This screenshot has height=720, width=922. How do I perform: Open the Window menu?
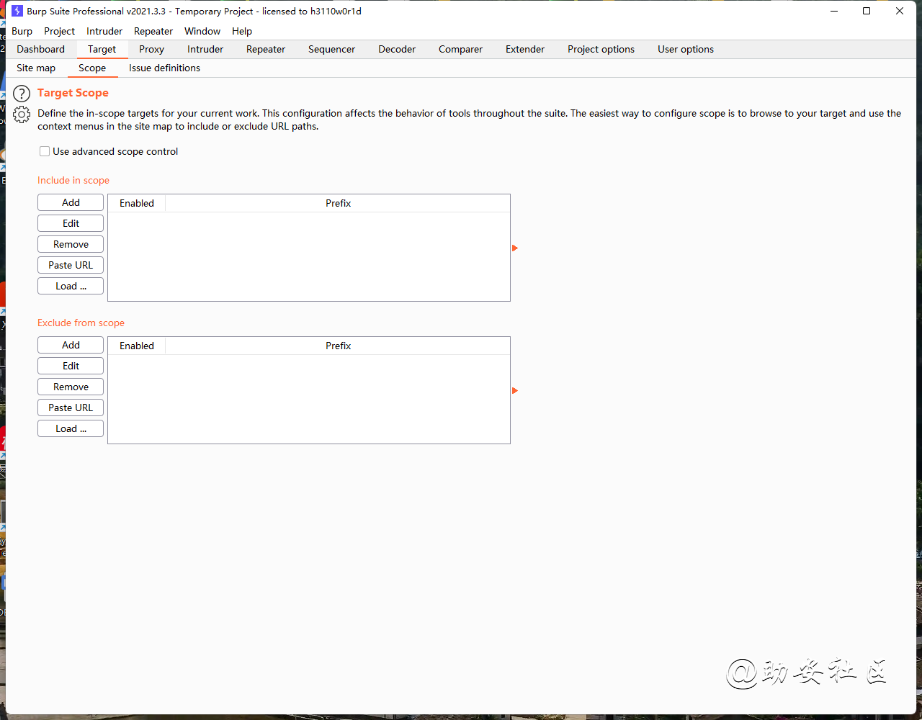pyautogui.click(x=202, y=31)
